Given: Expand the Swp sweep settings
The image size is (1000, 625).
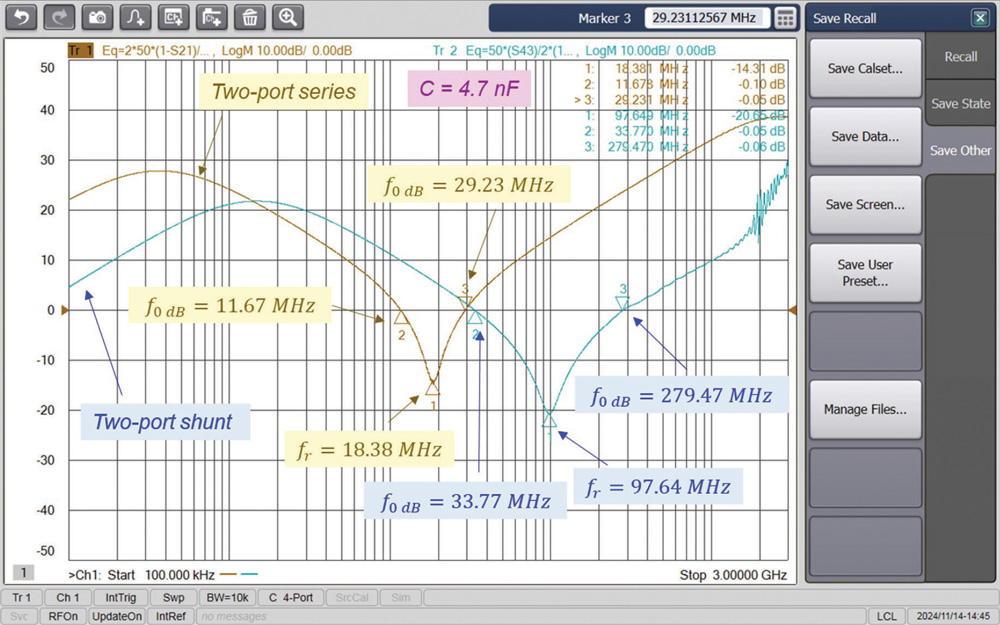Looking at the screenshot, I should coord(173,597).
